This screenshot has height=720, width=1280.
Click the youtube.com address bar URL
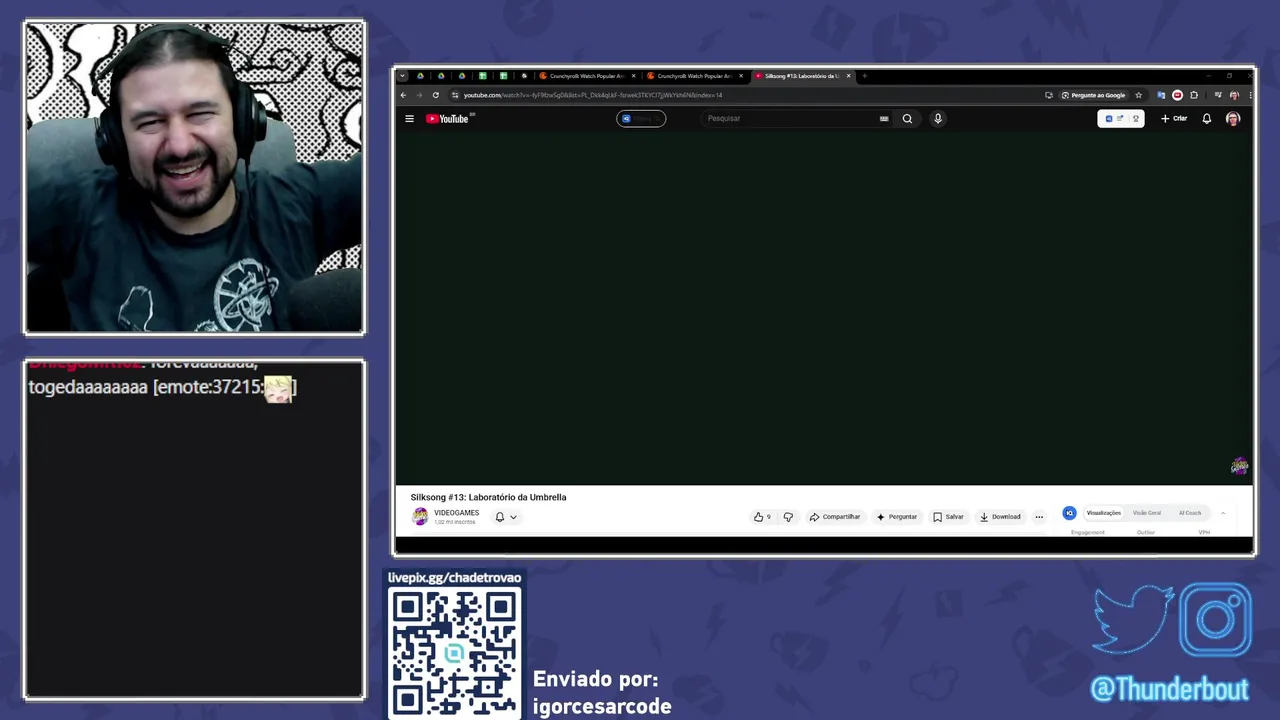(x=592, y=95)
